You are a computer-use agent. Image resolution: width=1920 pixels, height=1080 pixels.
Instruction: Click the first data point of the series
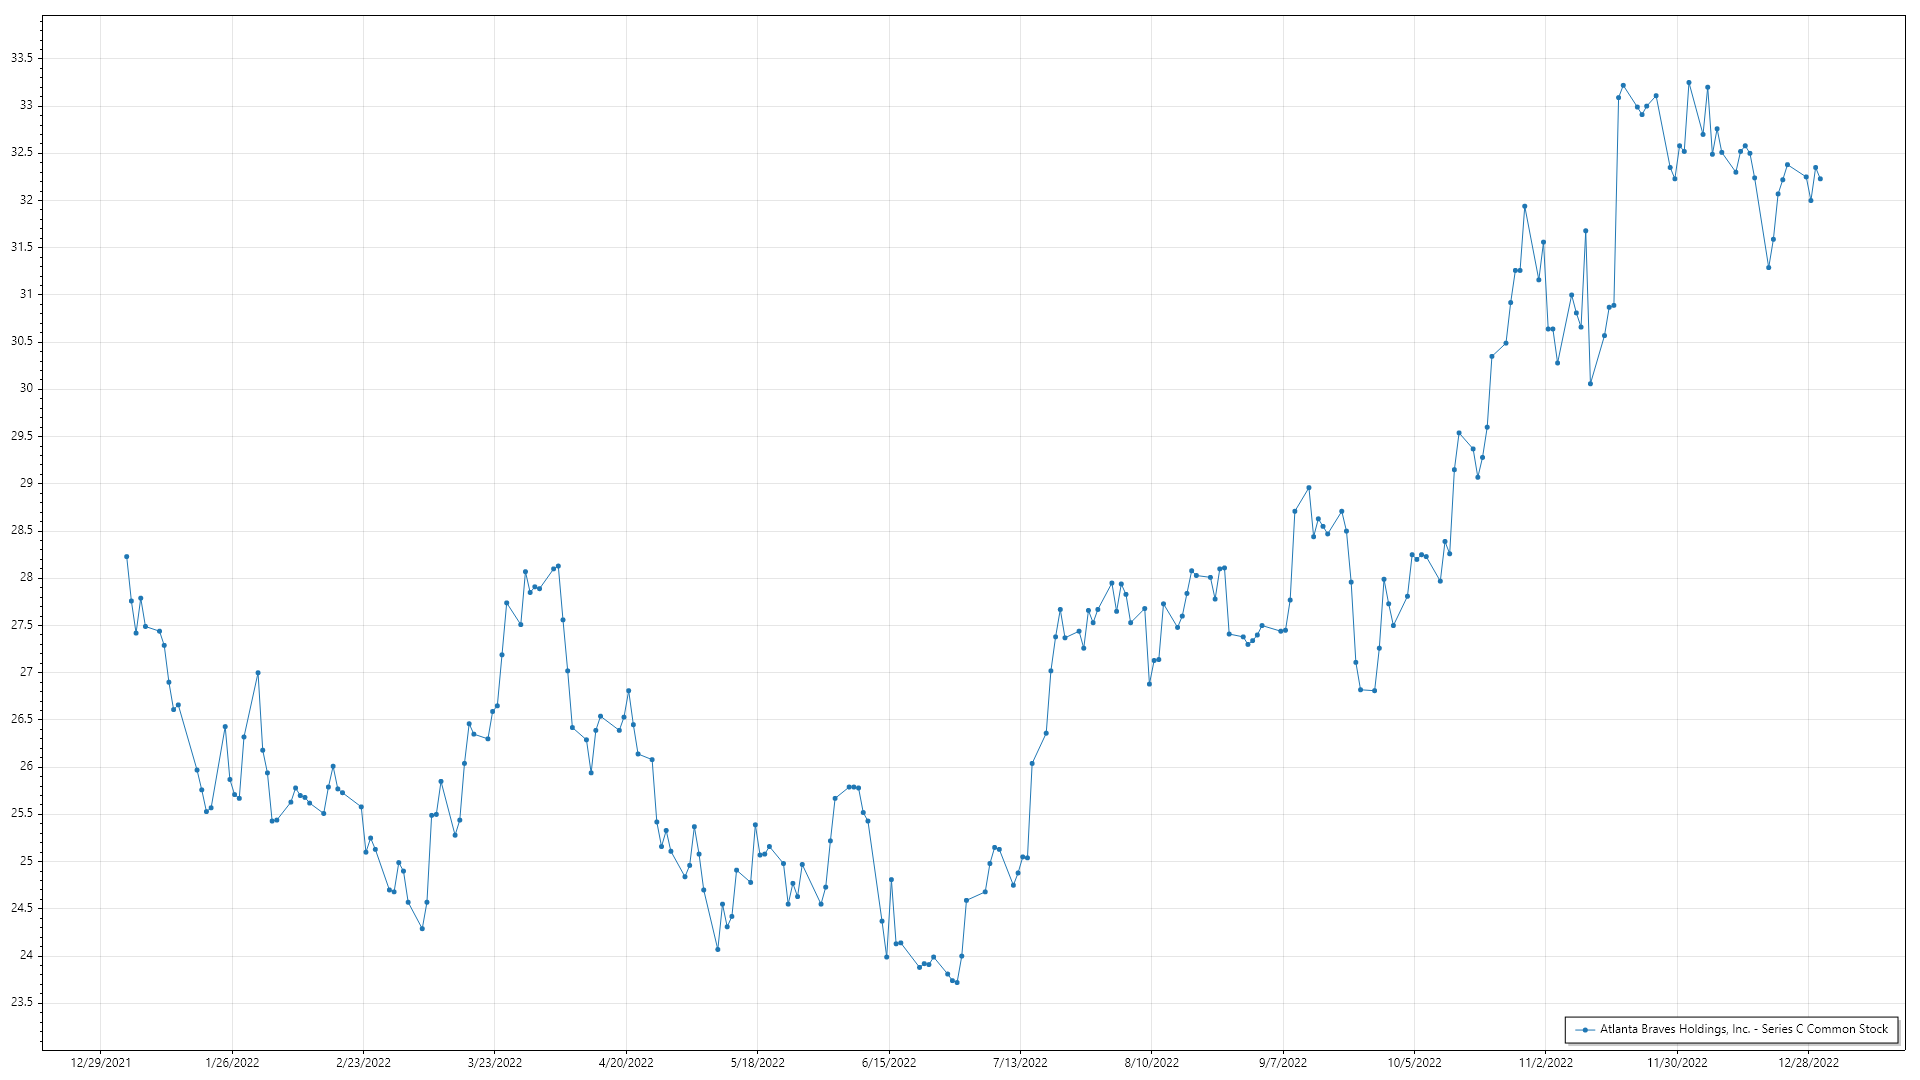tap(126, 557)
